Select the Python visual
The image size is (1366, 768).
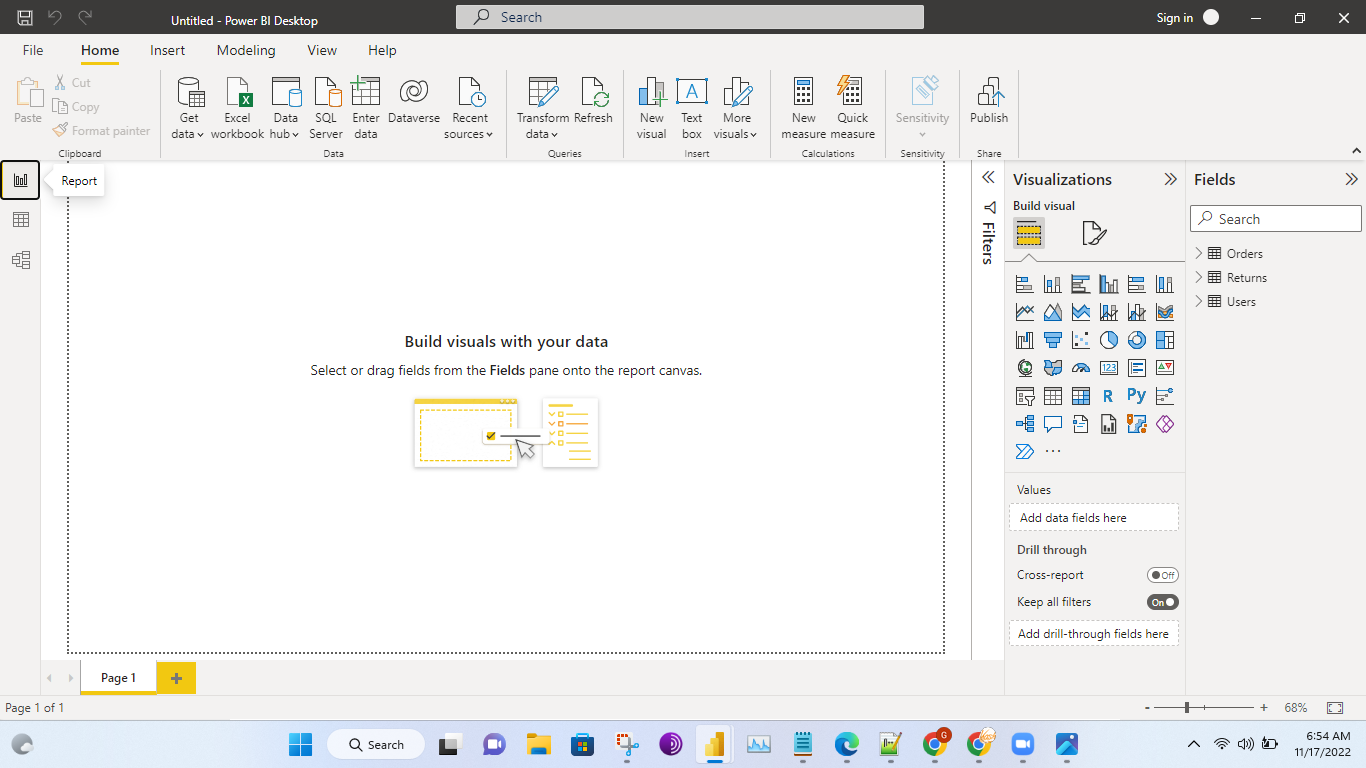pos(1136,396)
